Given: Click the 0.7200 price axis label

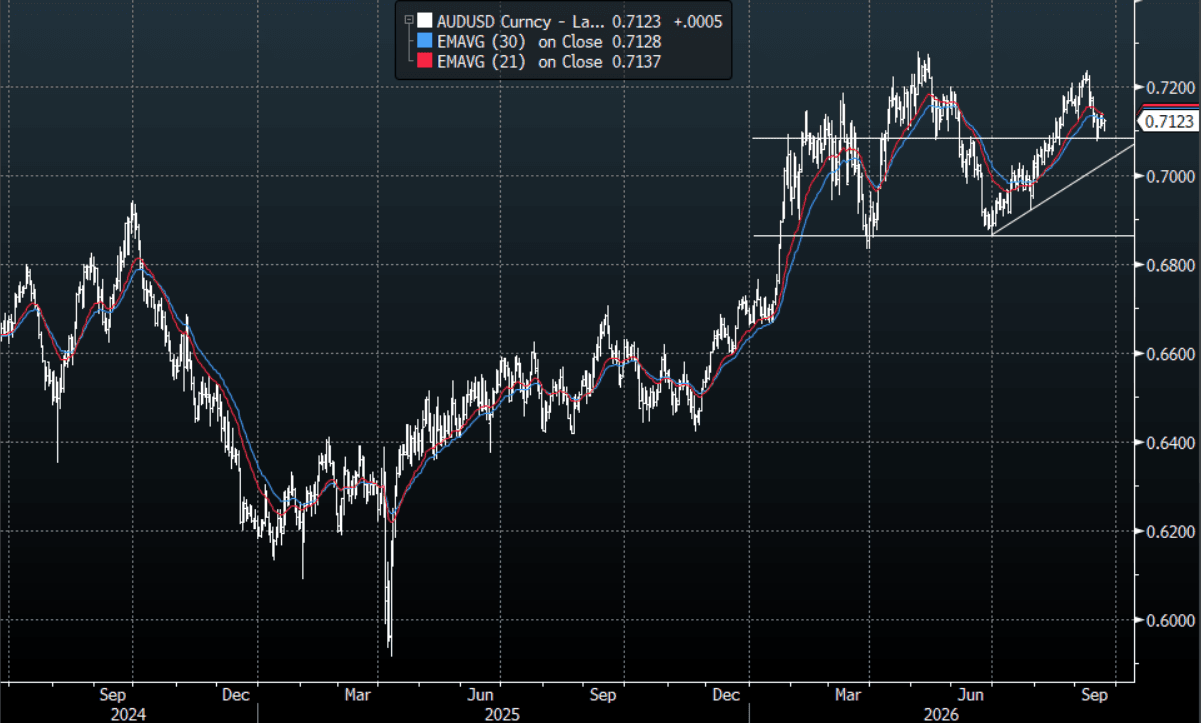Looking at the screenshot, I should coord(1170,88).
